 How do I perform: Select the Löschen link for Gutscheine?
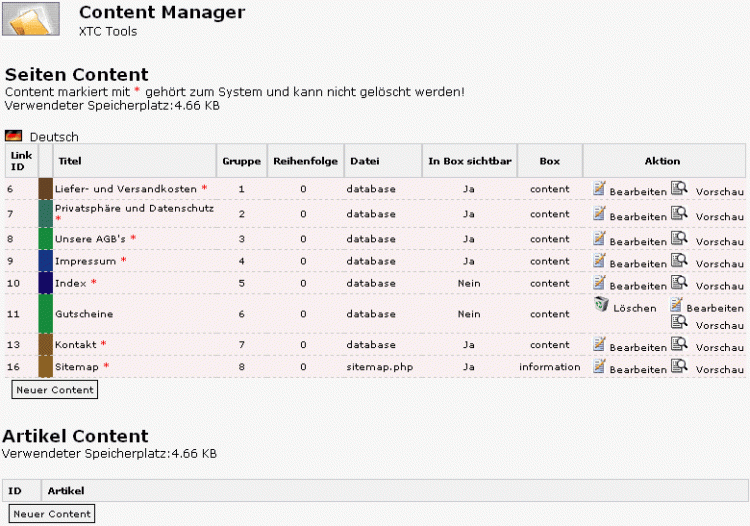(634, 308)
